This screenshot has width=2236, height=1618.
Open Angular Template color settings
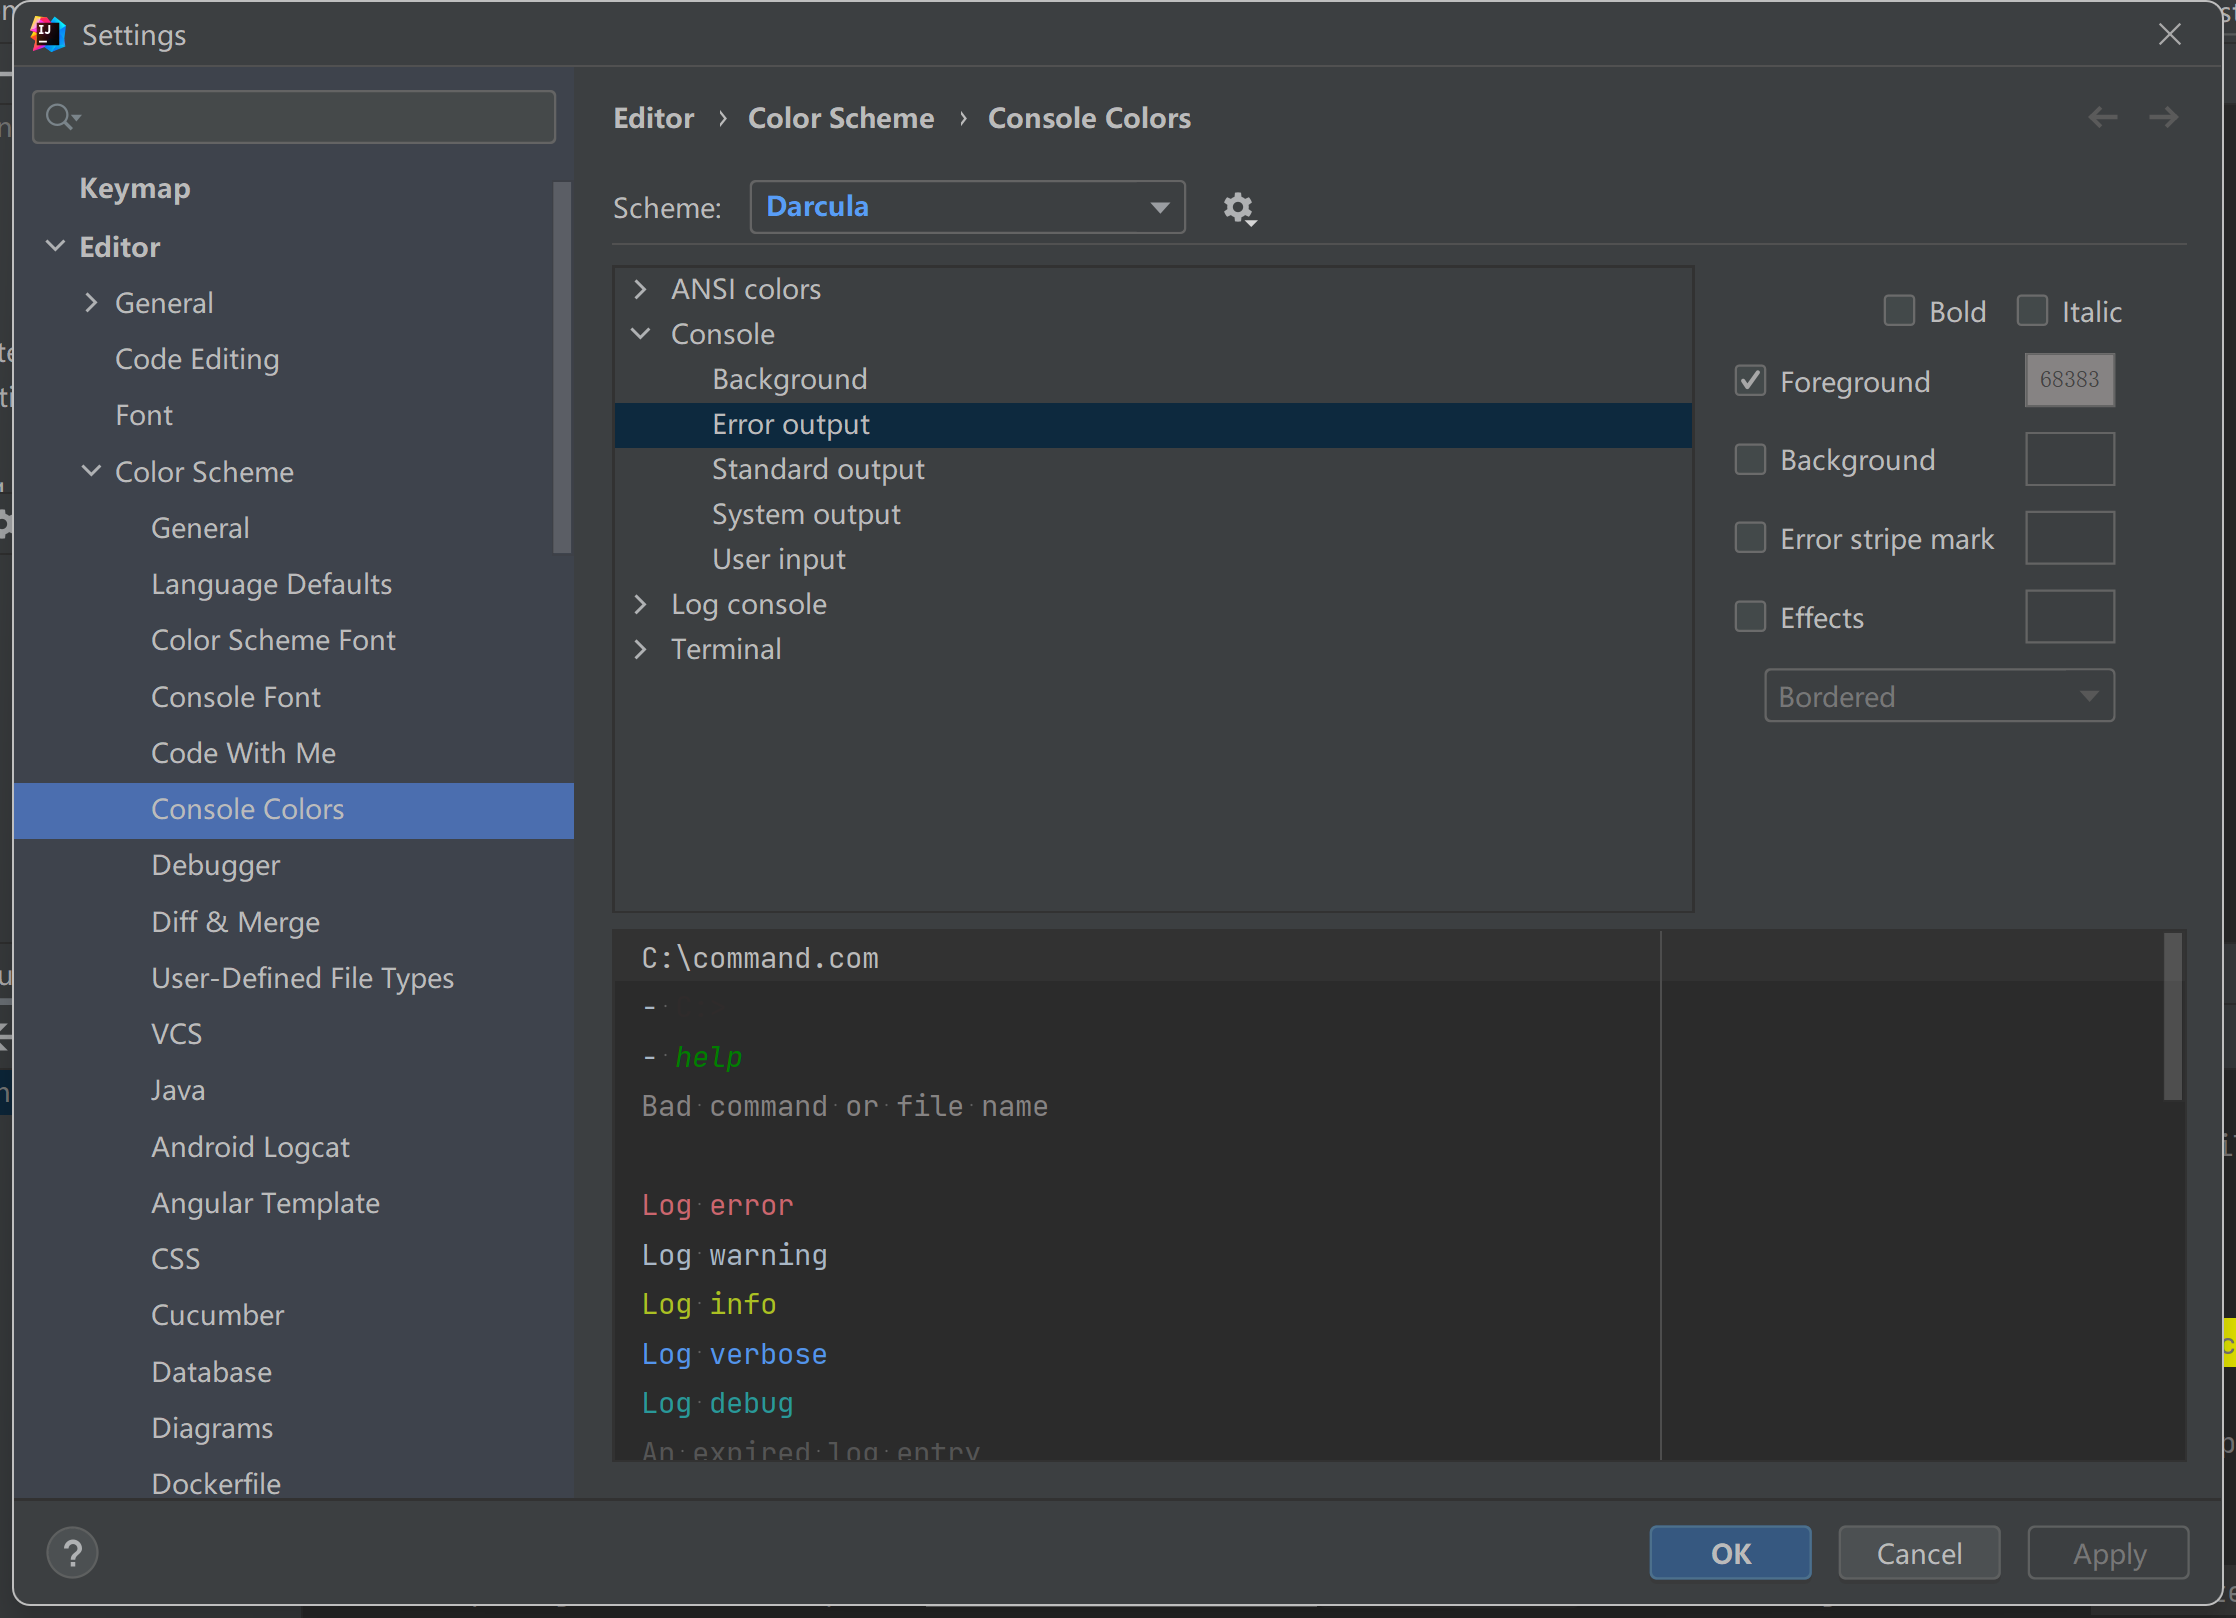265,1203
